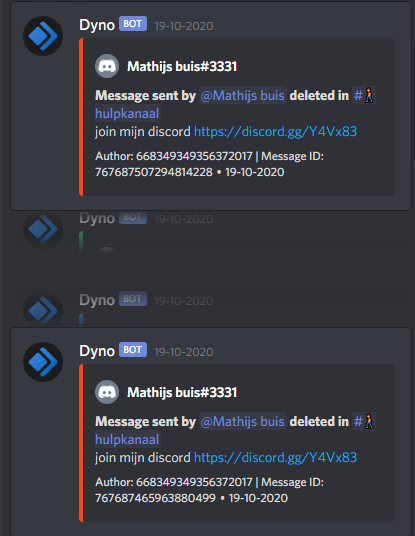This screenshot has width=415, height=536.
Task: Click the 19-10-2020 timestamp on the first message
Action: click(x=184, y=26)
